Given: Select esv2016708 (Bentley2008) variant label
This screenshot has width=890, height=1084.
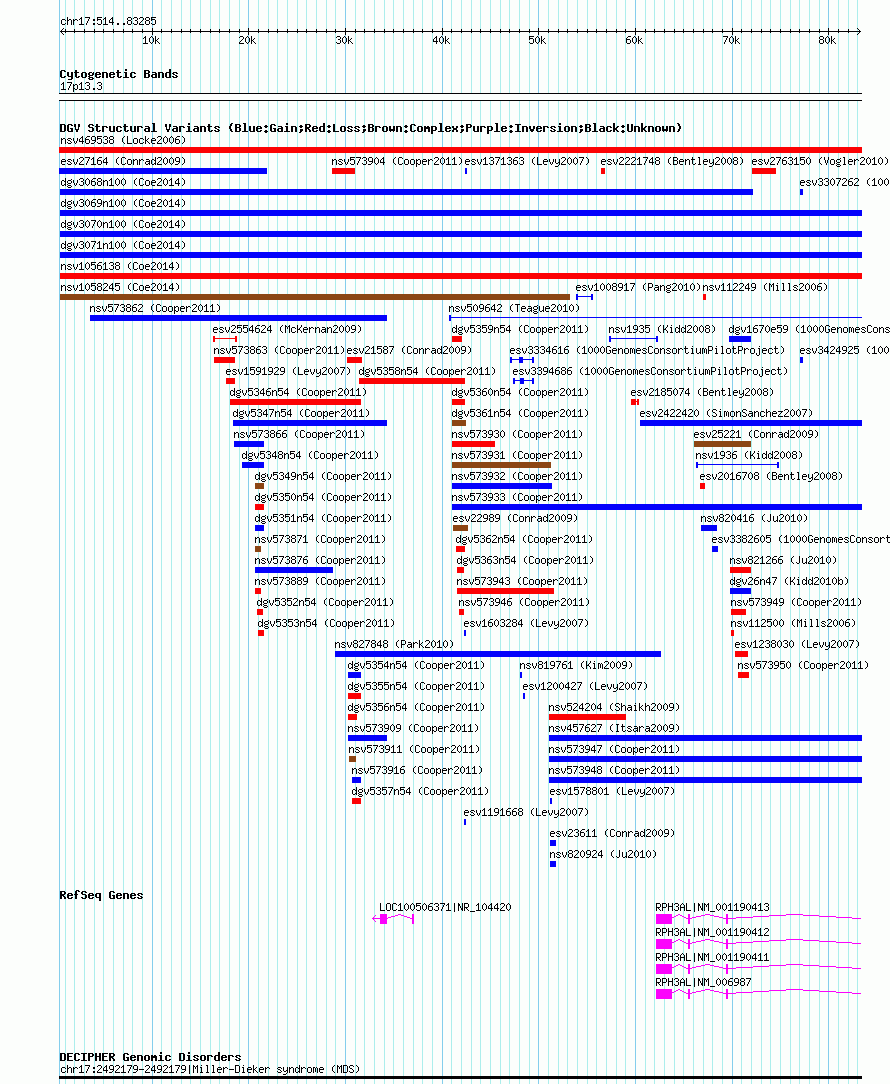Looking at the screenshot, I should tap(771, 476).
